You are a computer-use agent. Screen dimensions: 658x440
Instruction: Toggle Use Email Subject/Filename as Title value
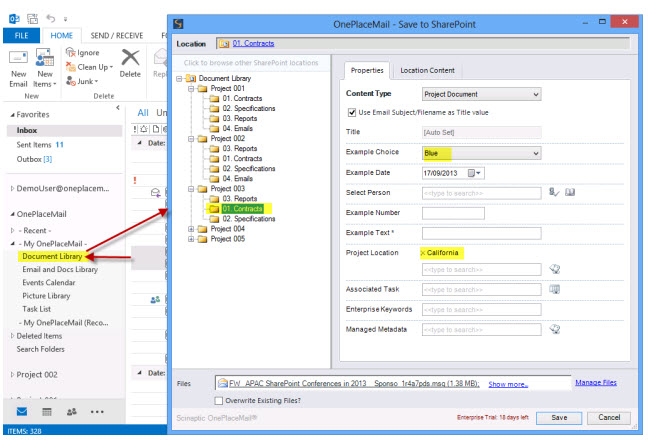pos(352,112)
